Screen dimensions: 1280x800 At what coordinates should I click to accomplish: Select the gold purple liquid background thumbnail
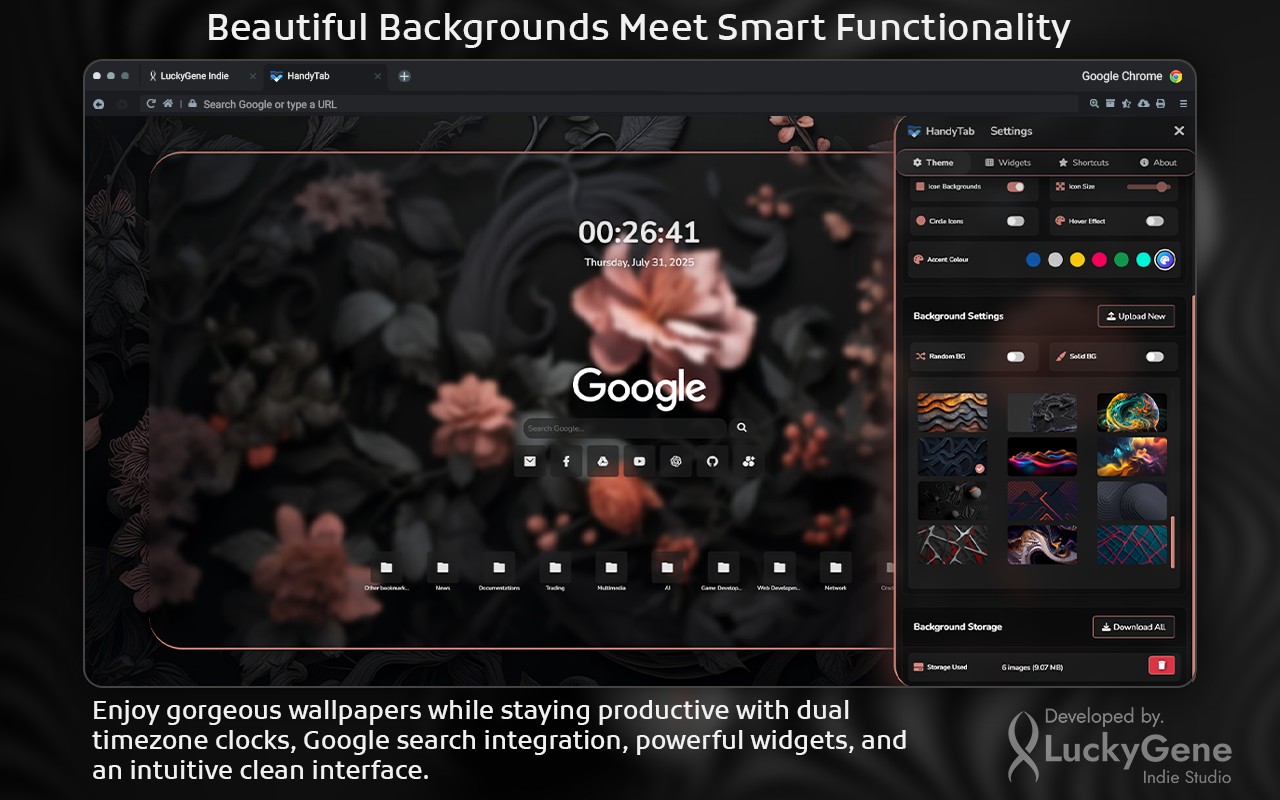(x=1042, y=545)
